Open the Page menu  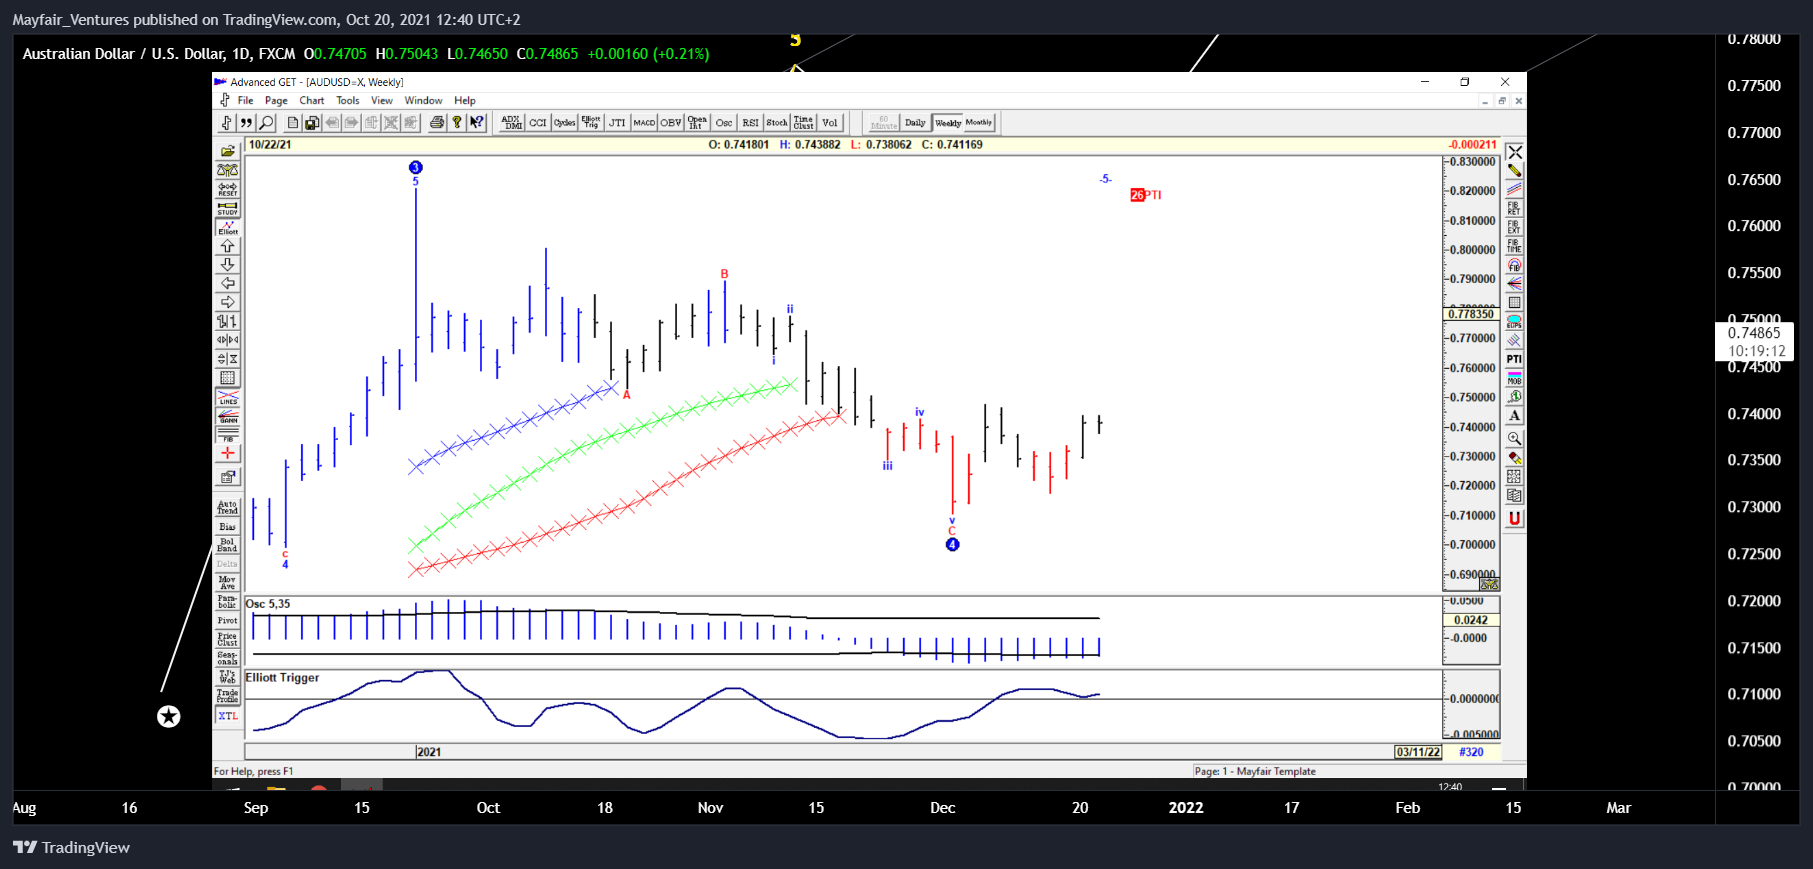pyautogui.click(x=276, y=101)
